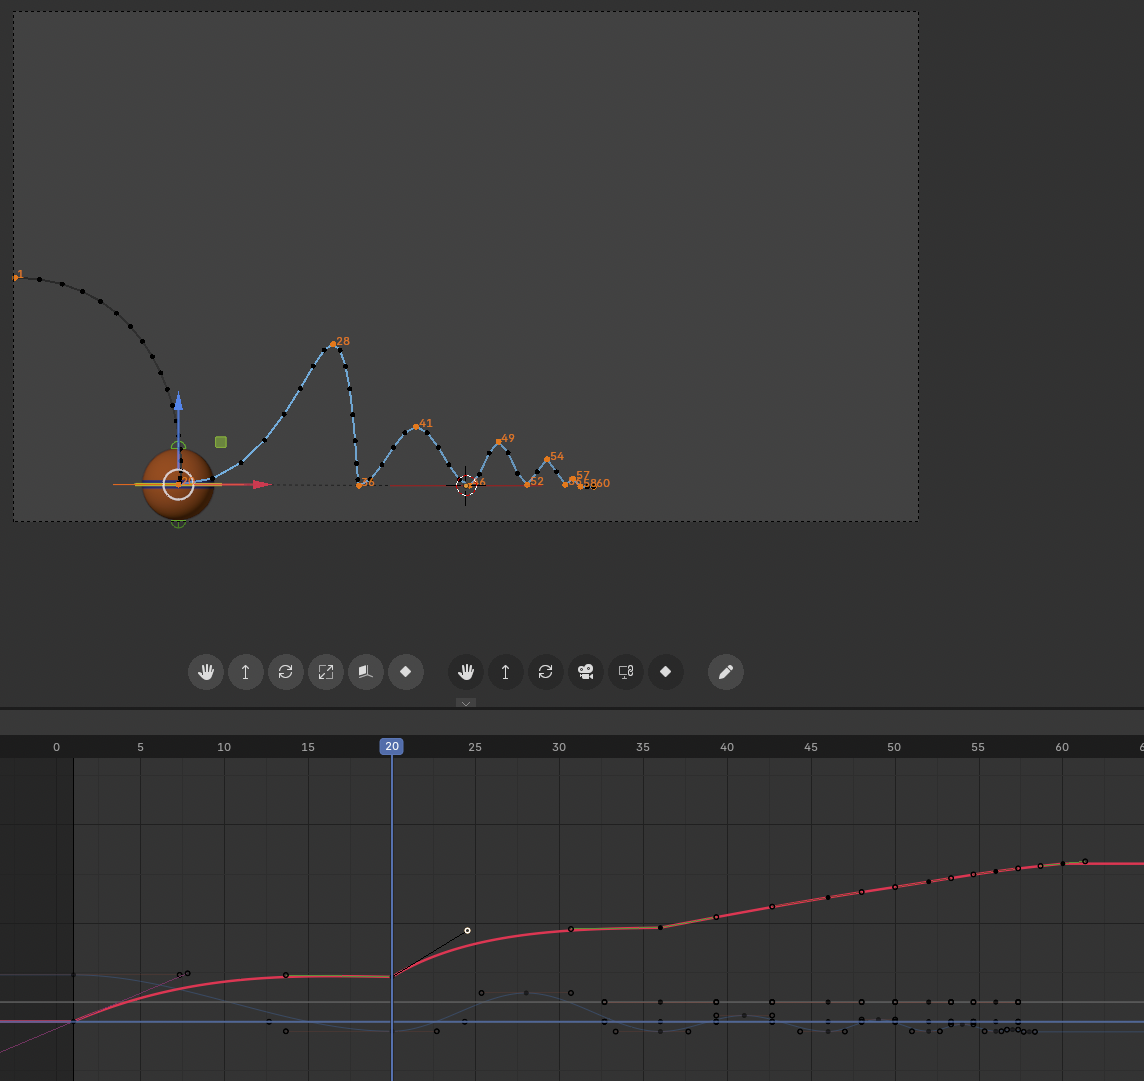This screenshot has width=1144, height=1081.
Task: Click the up-arrow move icon left of the scale icon
Action: (x=246, y=672)
